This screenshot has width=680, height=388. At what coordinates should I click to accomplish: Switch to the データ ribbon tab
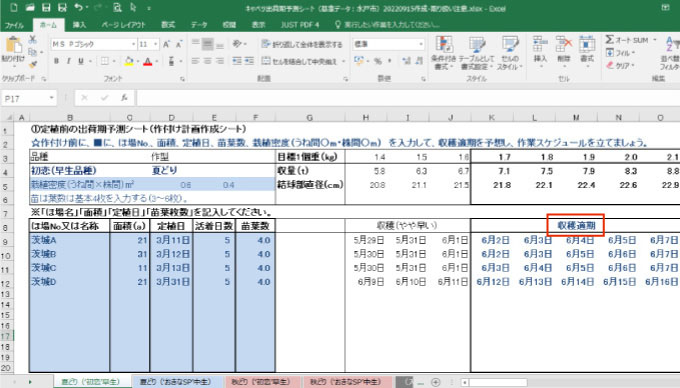tap(199, 25)
